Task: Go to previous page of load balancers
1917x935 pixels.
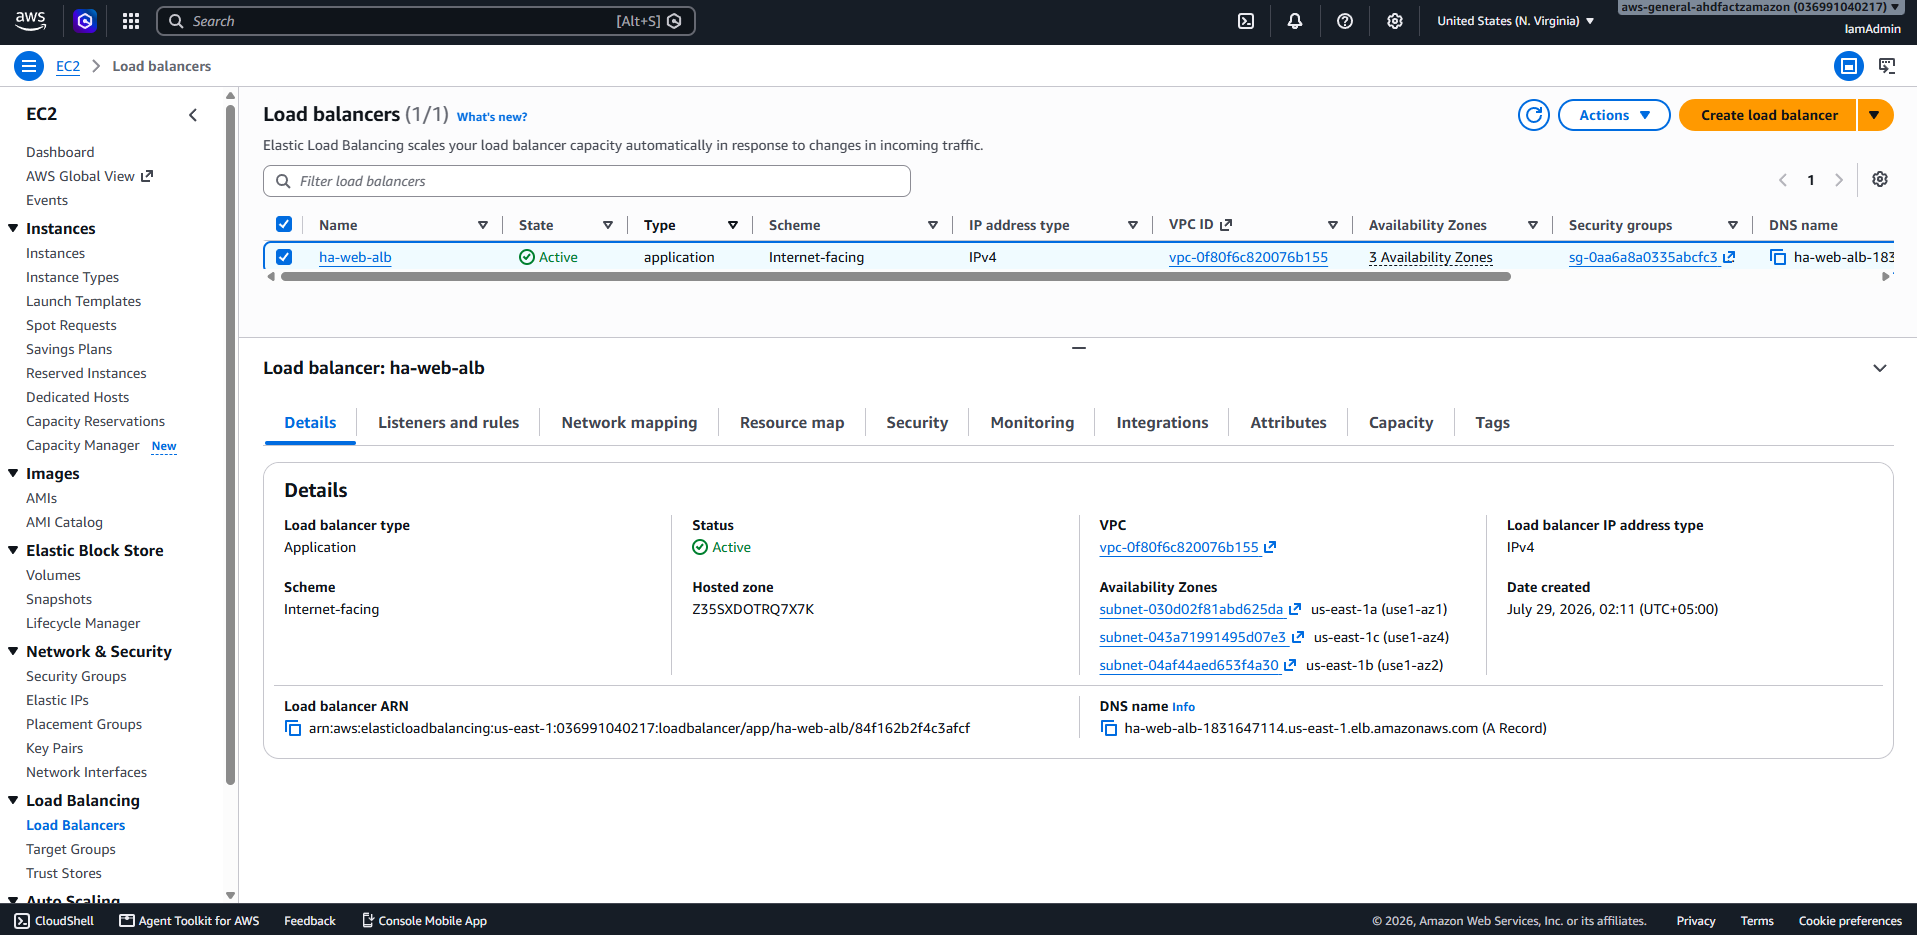Action: (1782, 180)
